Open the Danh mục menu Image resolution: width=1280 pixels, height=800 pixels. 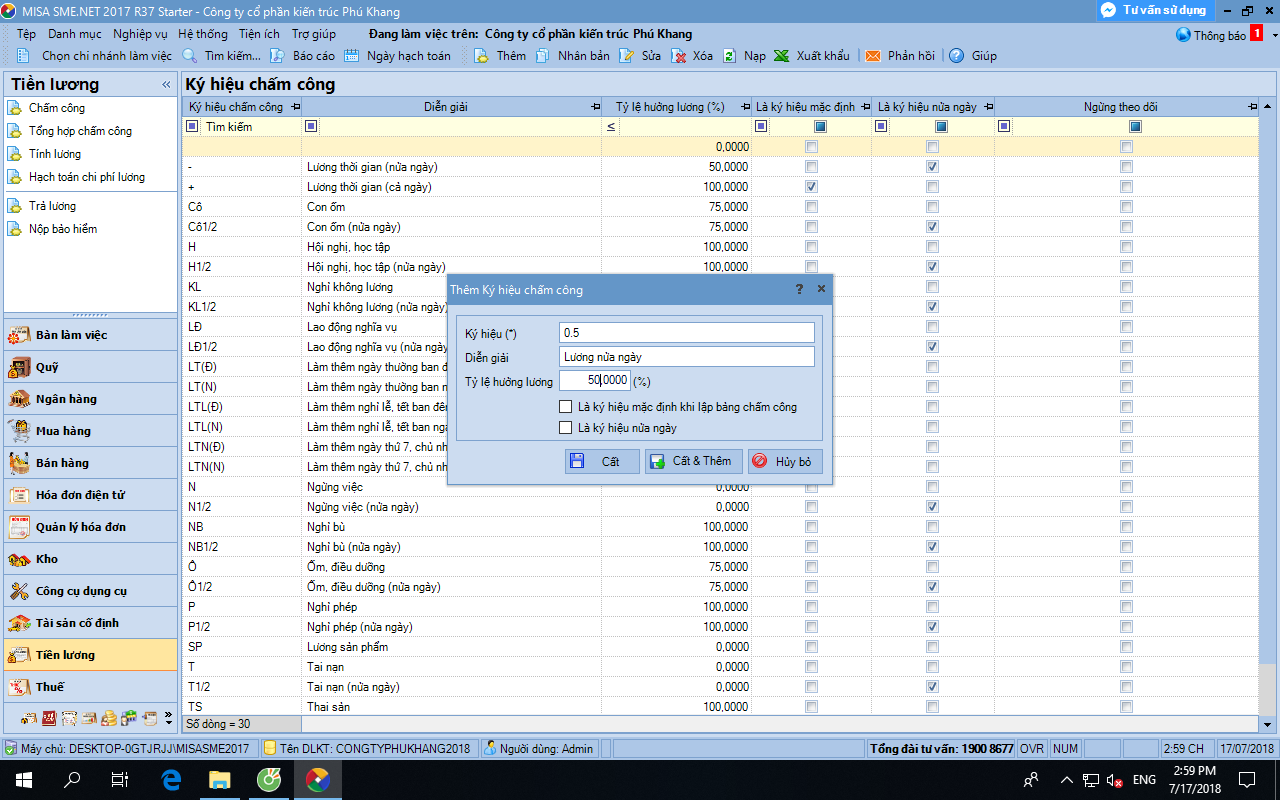click(x=74, y=34)
